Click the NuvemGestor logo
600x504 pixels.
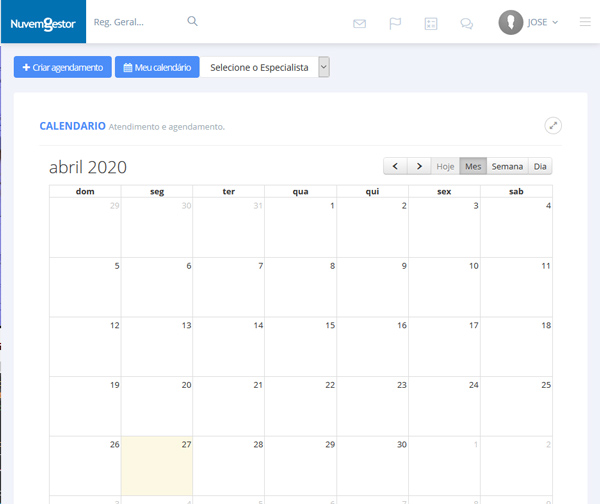click(x=43, y=24)
